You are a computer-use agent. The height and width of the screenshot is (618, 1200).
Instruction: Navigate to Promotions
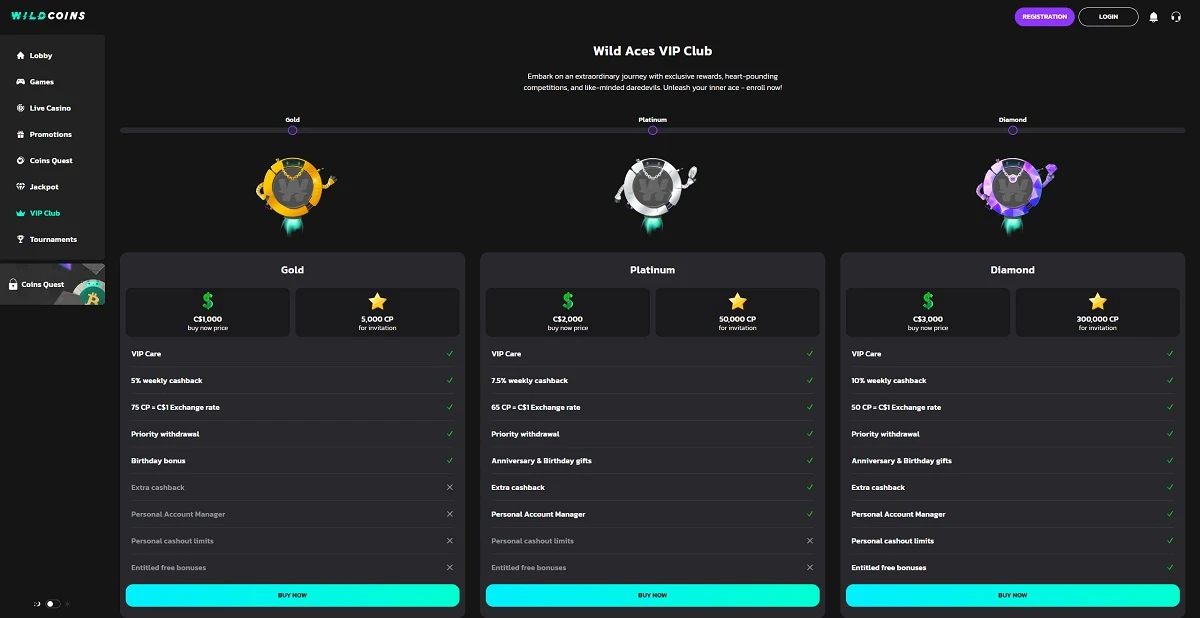click(52, 134)
